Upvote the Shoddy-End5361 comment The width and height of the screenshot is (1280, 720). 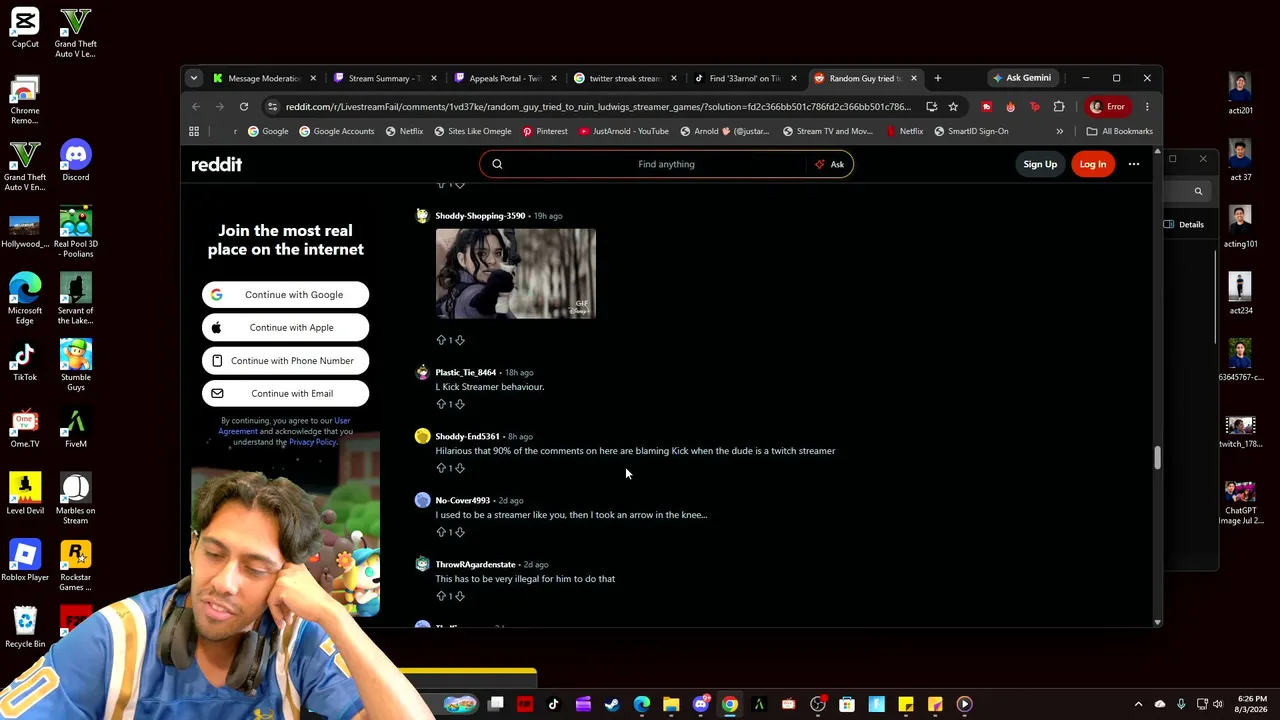tap(441, 468)
